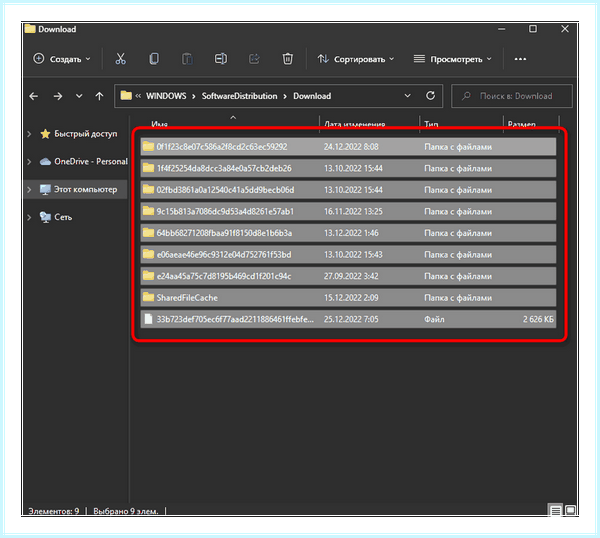Select file 33b723def705ec6f77aad2211886461ffebfe
600x538 pixels.
[x=348, y=320]
